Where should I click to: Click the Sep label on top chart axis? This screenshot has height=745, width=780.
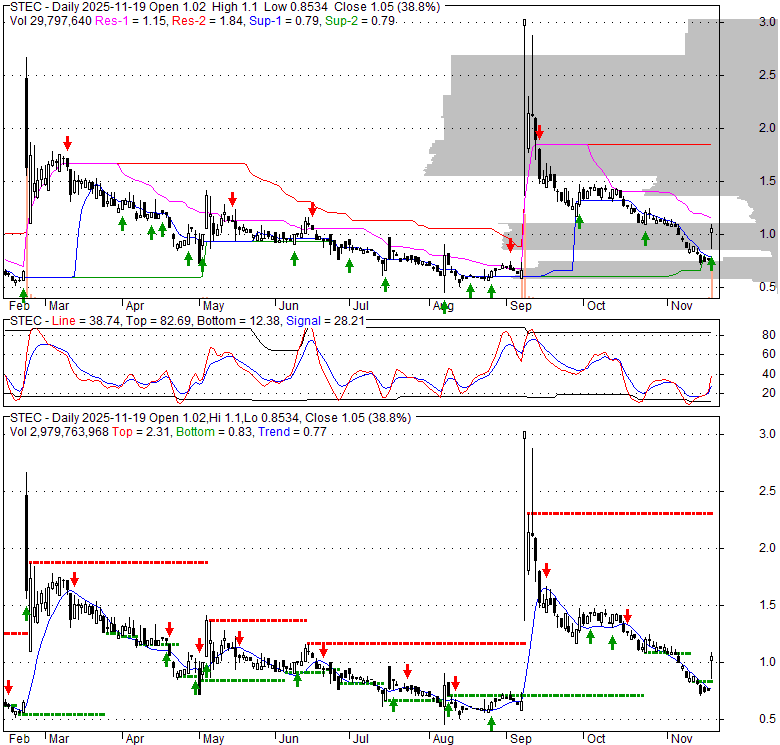pyautogui.click(x=521, y=306)
